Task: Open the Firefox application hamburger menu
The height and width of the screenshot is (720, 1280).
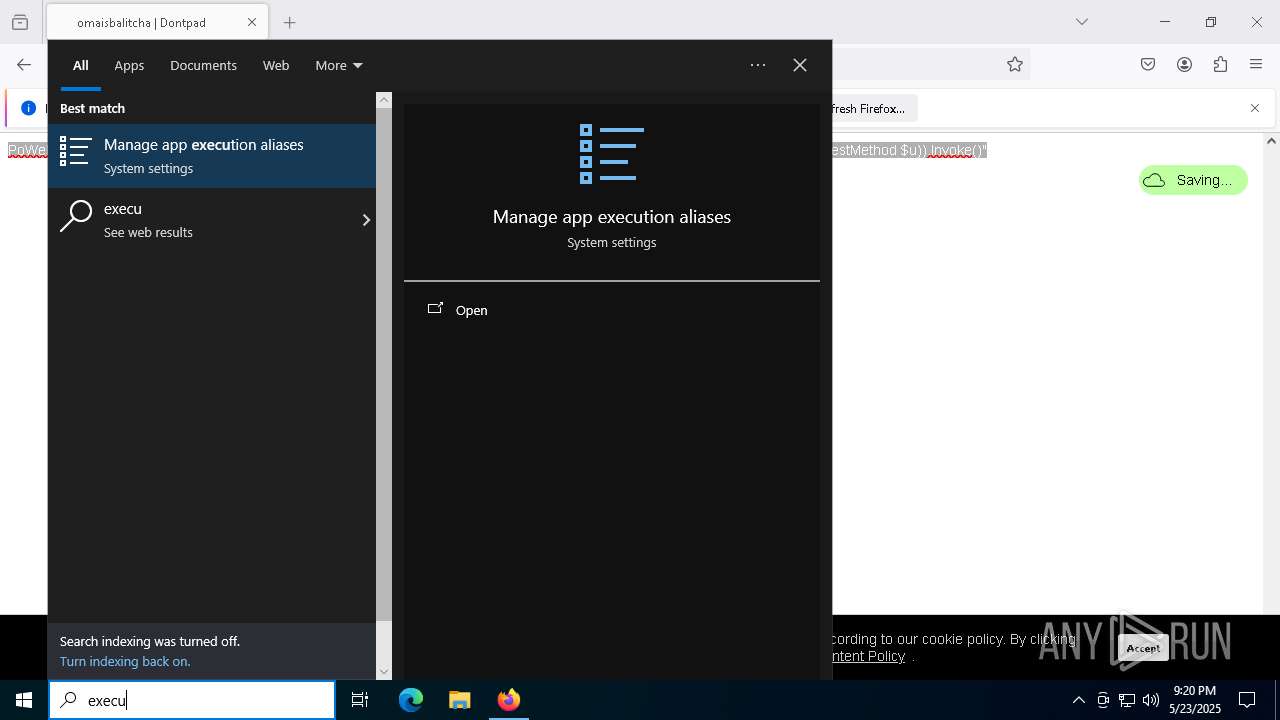Action: [1256, 65]
